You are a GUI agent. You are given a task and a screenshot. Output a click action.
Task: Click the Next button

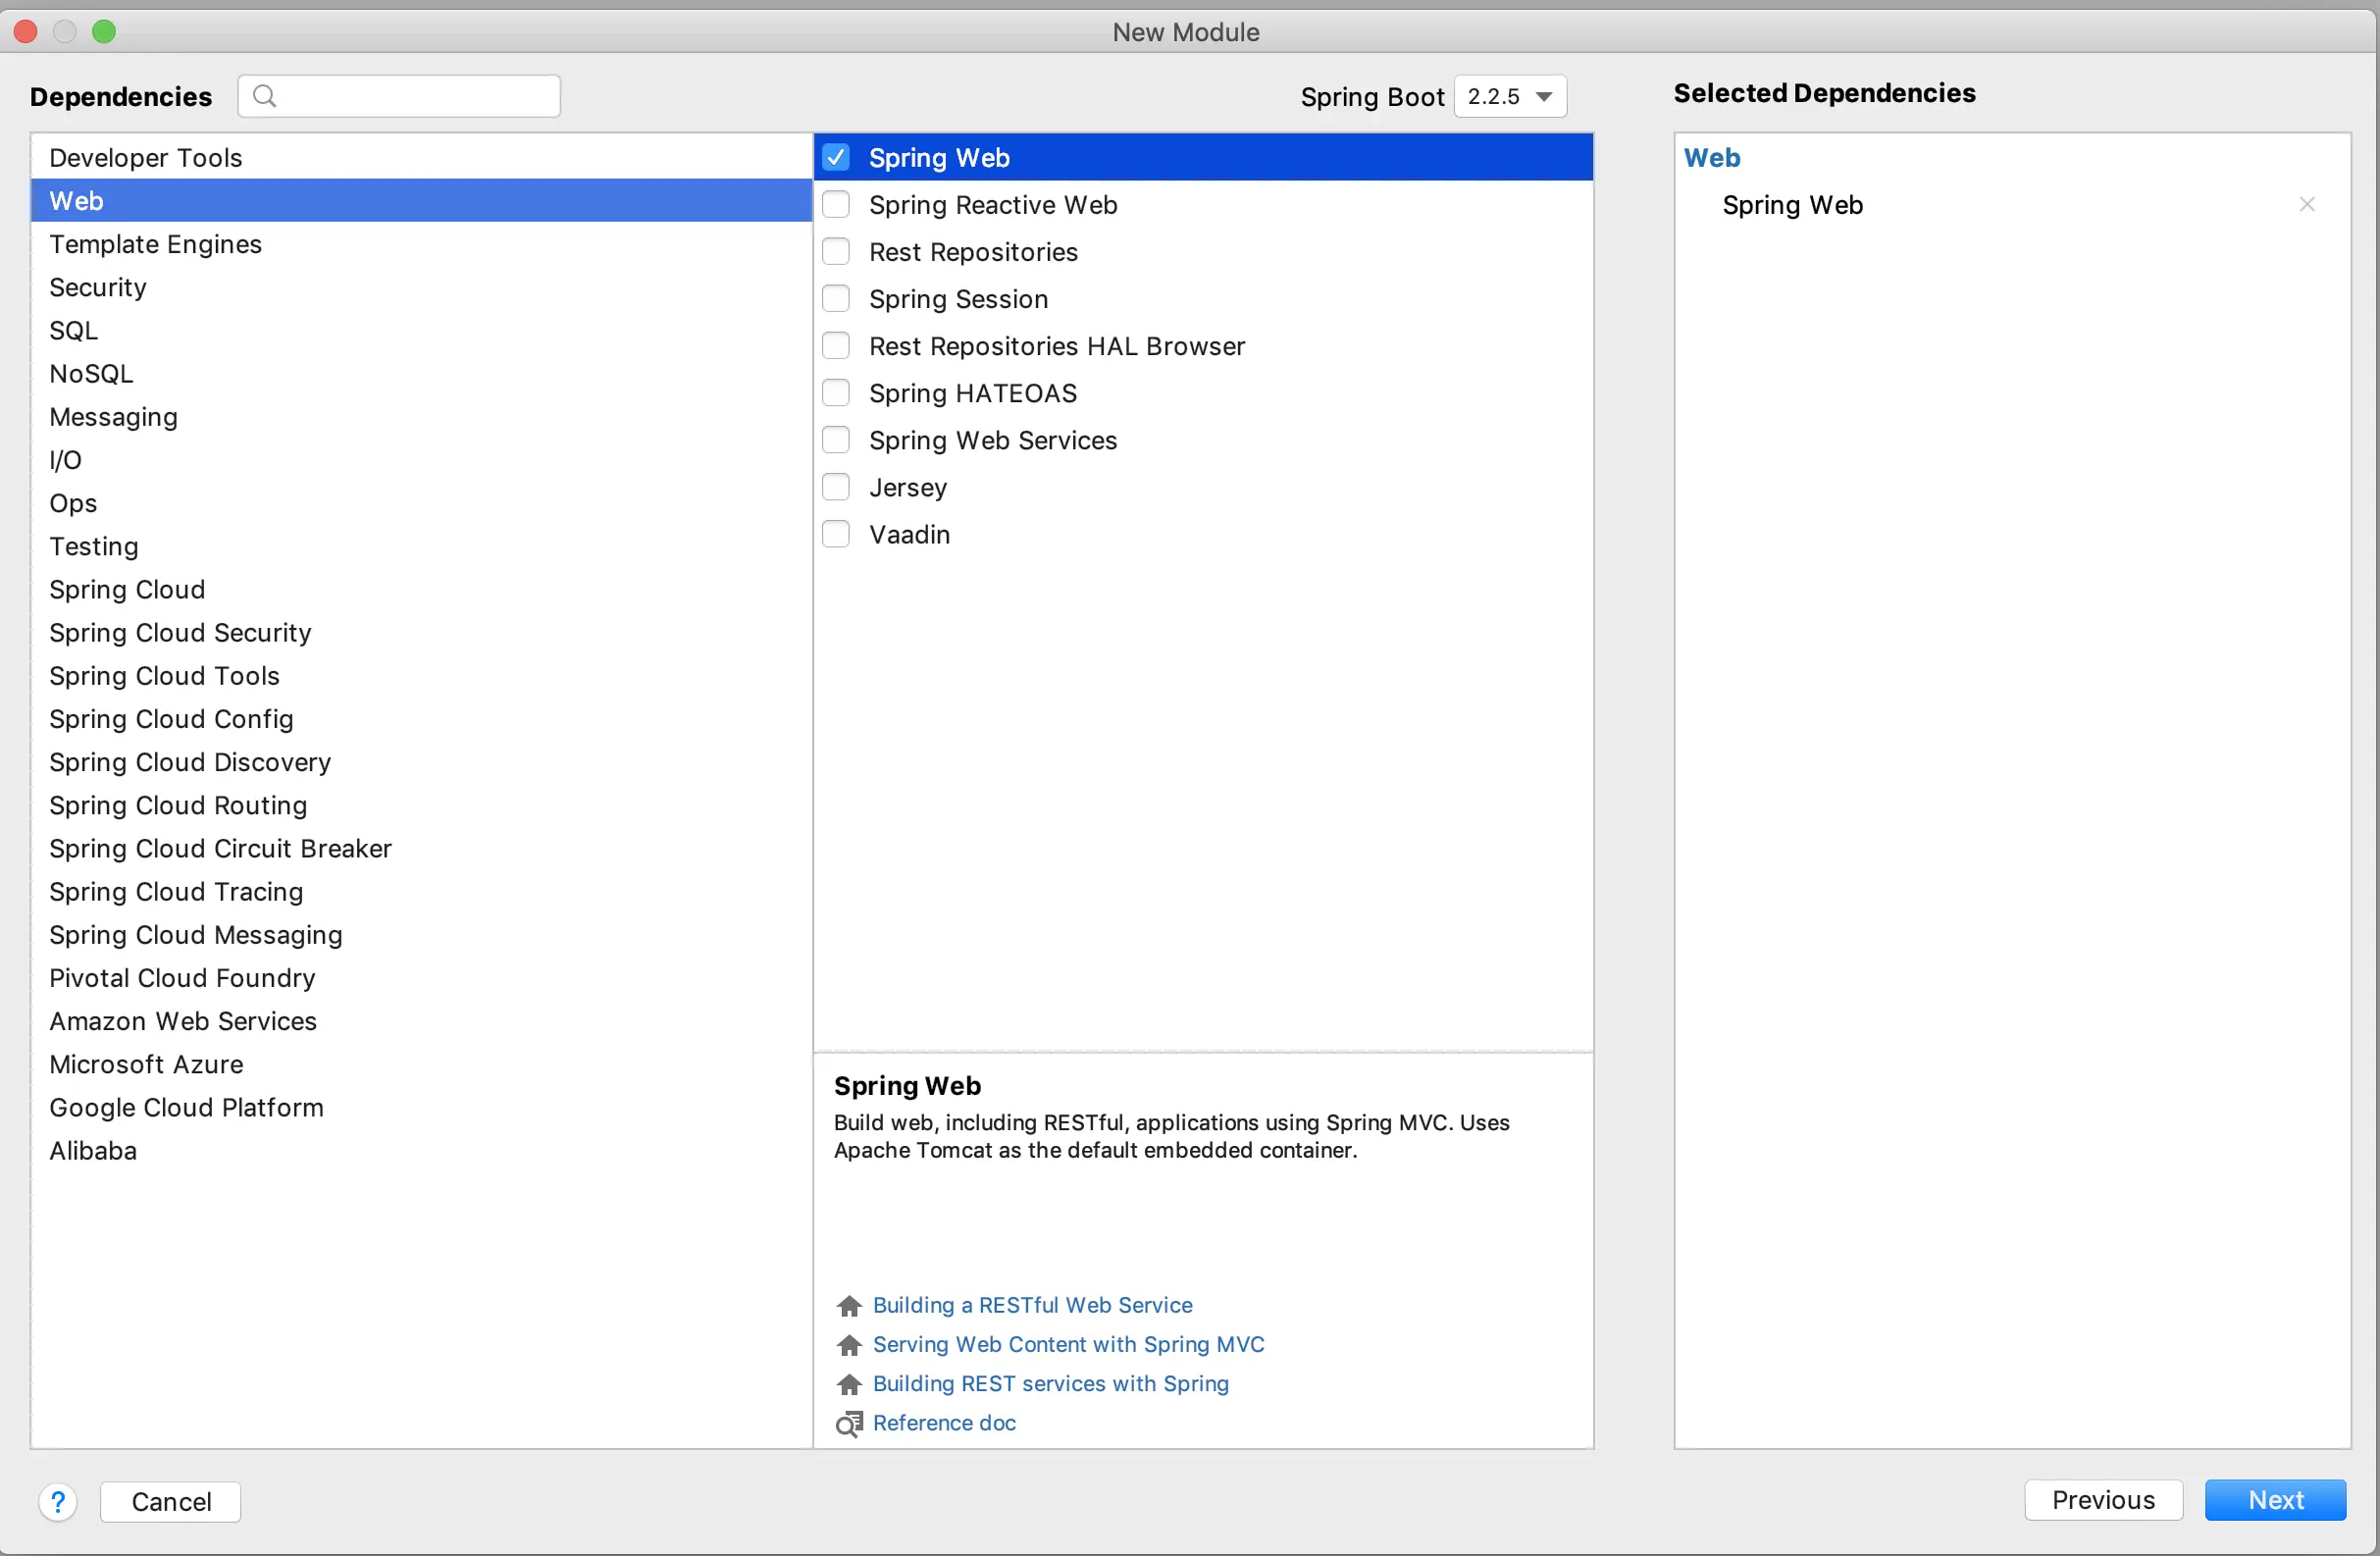[2274, 1500]
